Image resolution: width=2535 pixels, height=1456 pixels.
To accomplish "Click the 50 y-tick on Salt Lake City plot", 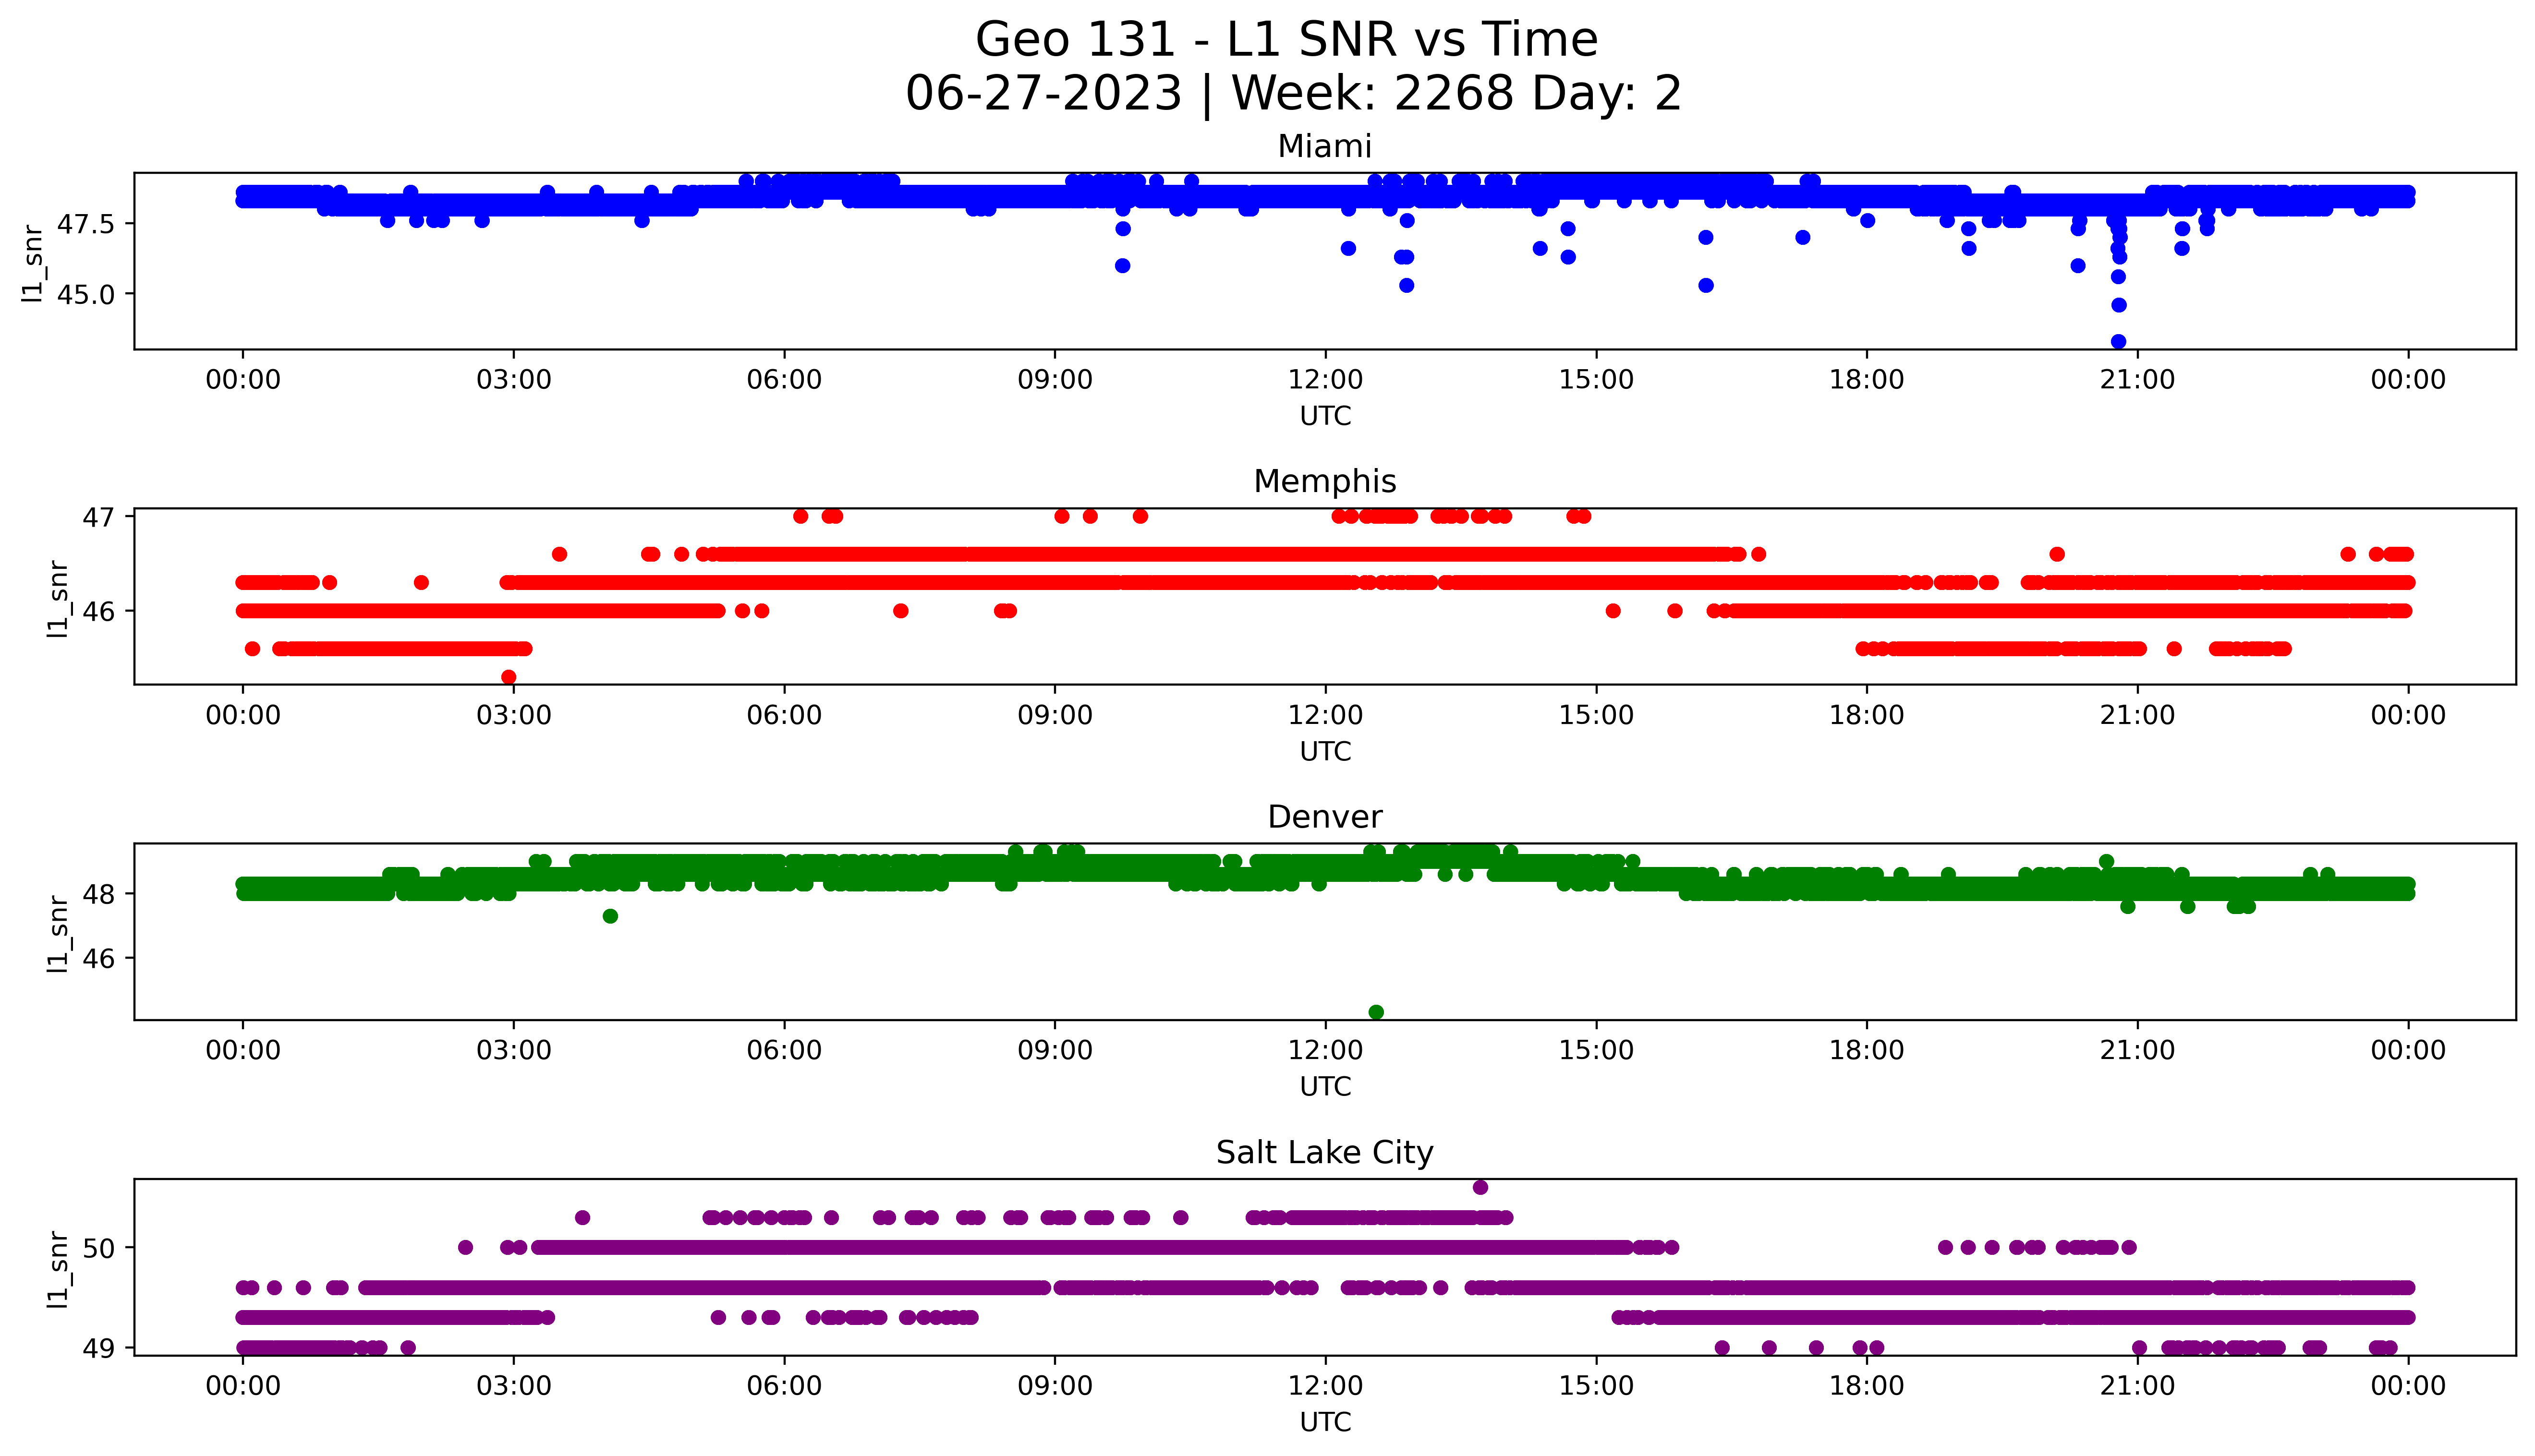I will [98, 1248].
